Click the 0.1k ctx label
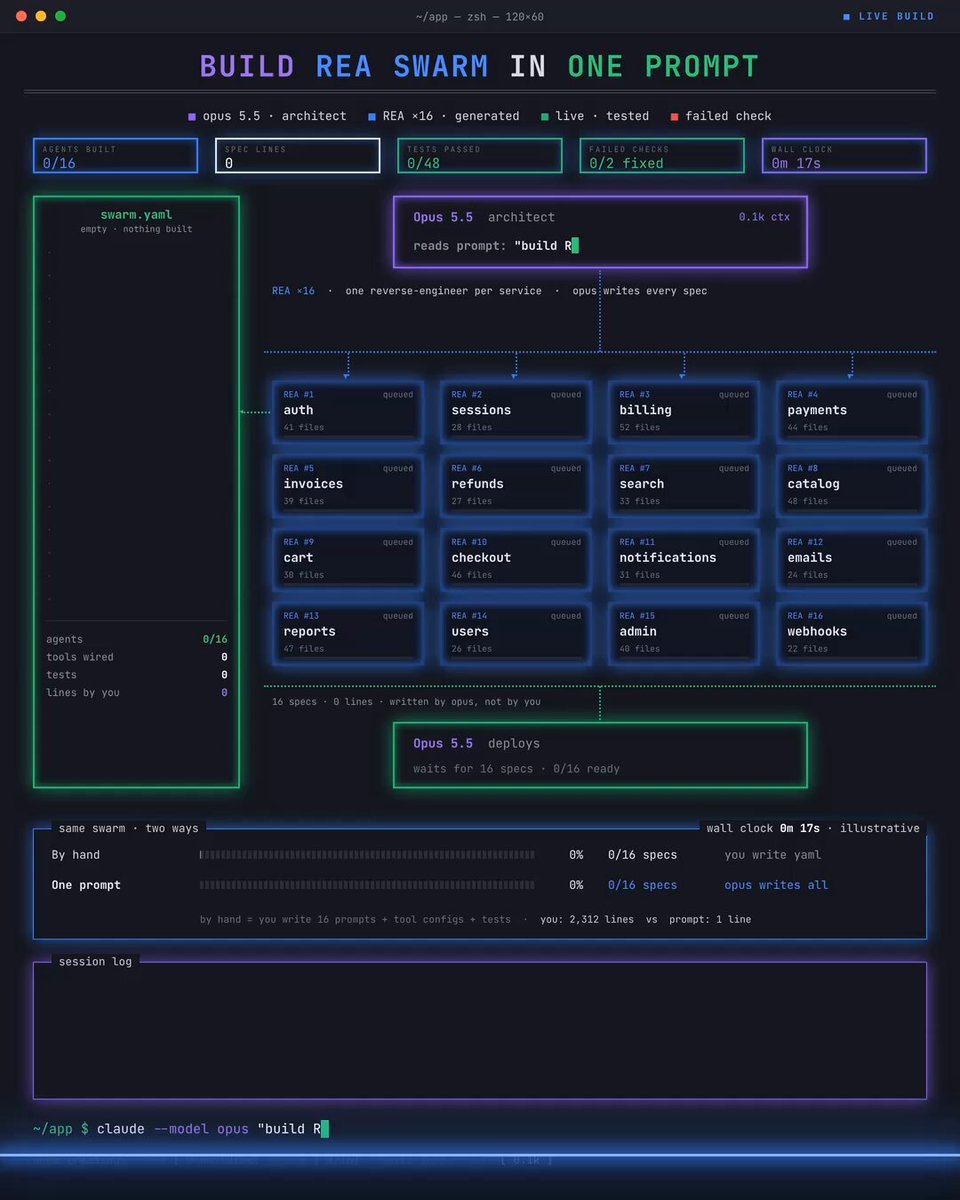Image resolution: width=960 pixels, height=1200 pixels. point(764,217)
